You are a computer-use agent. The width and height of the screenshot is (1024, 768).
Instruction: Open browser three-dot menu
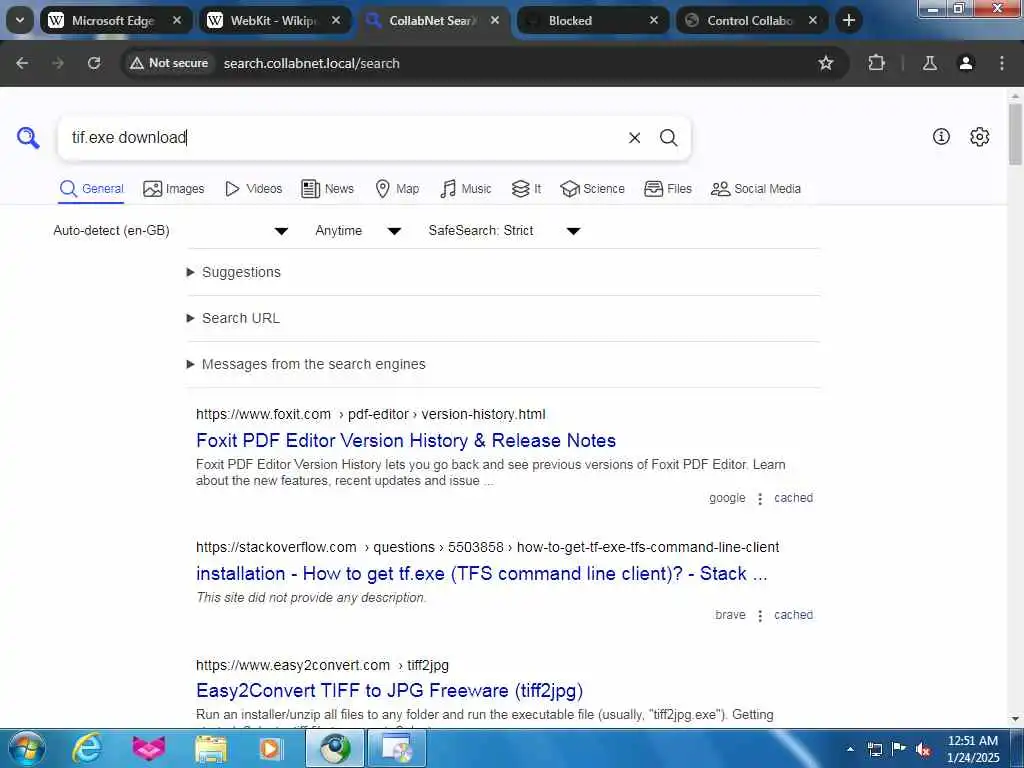point(1002,63)
